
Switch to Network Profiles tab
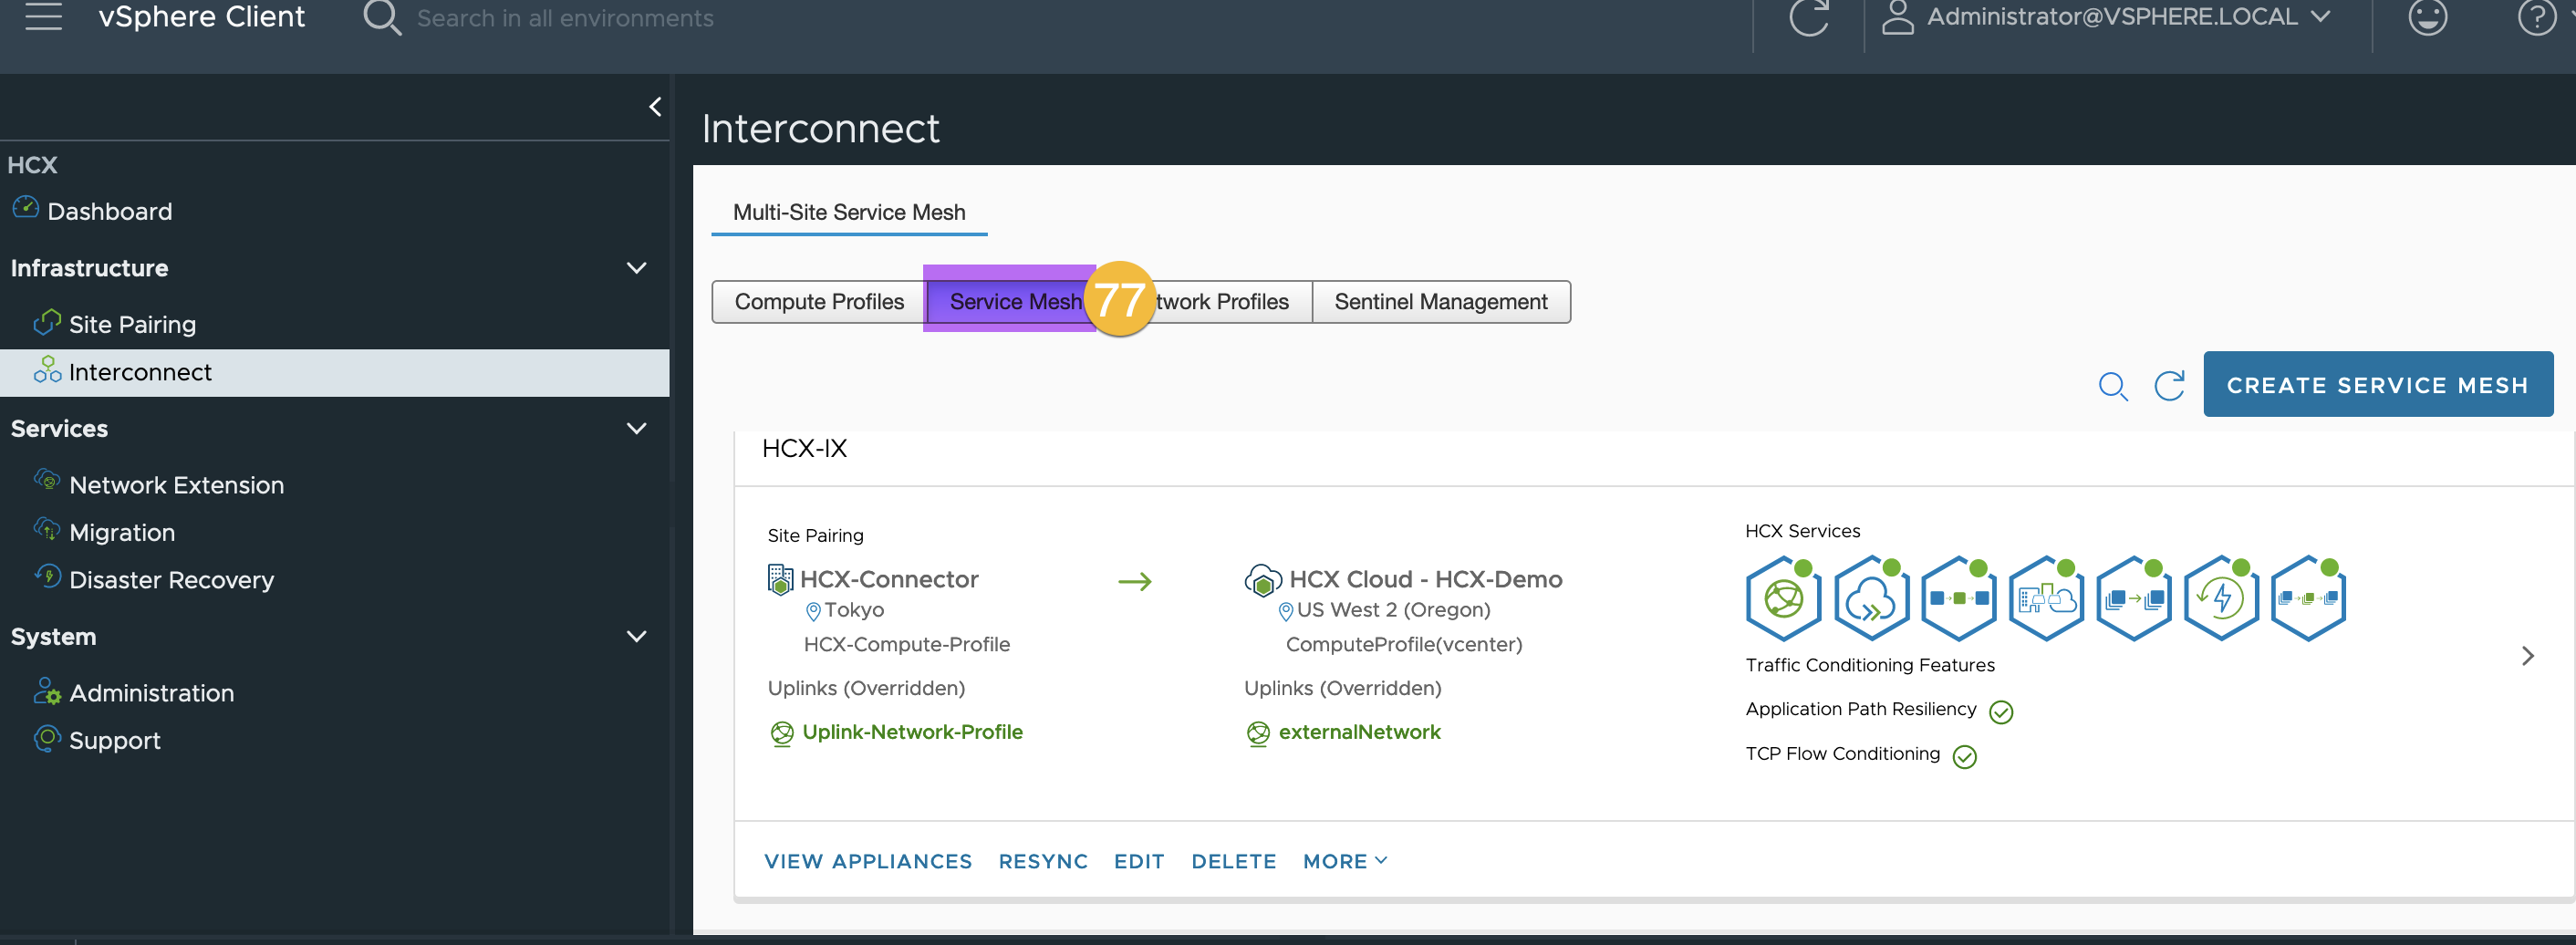pyautogui.click(x=1221, y=302)
